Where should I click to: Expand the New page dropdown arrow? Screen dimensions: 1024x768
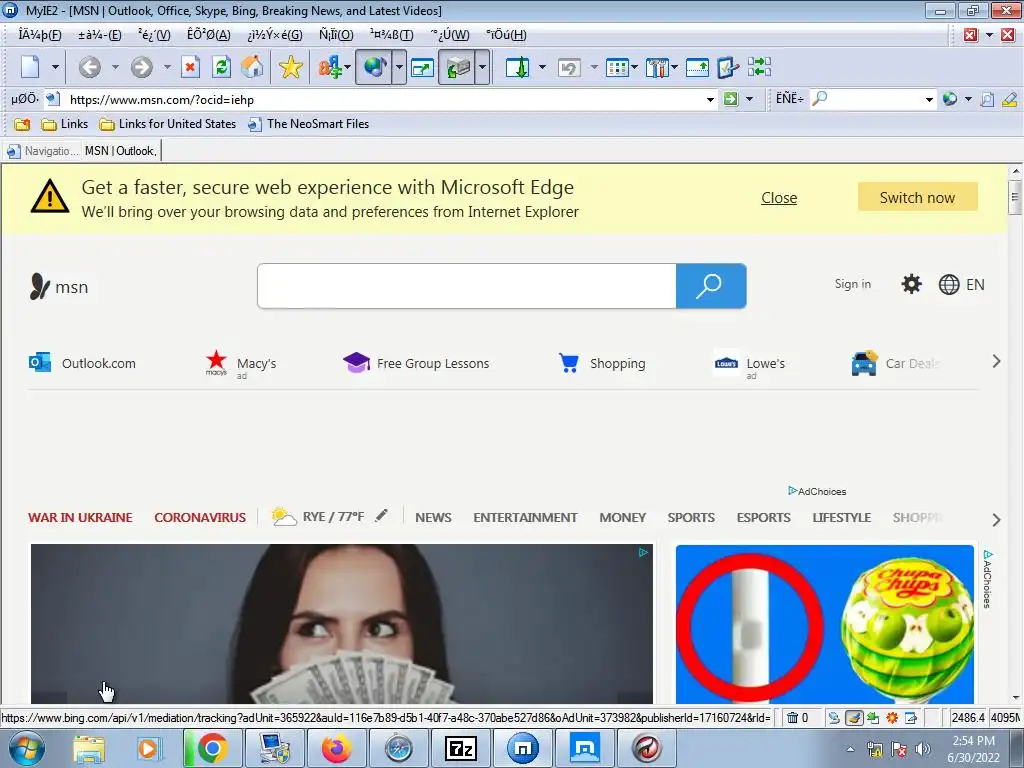tap(55, 67)
